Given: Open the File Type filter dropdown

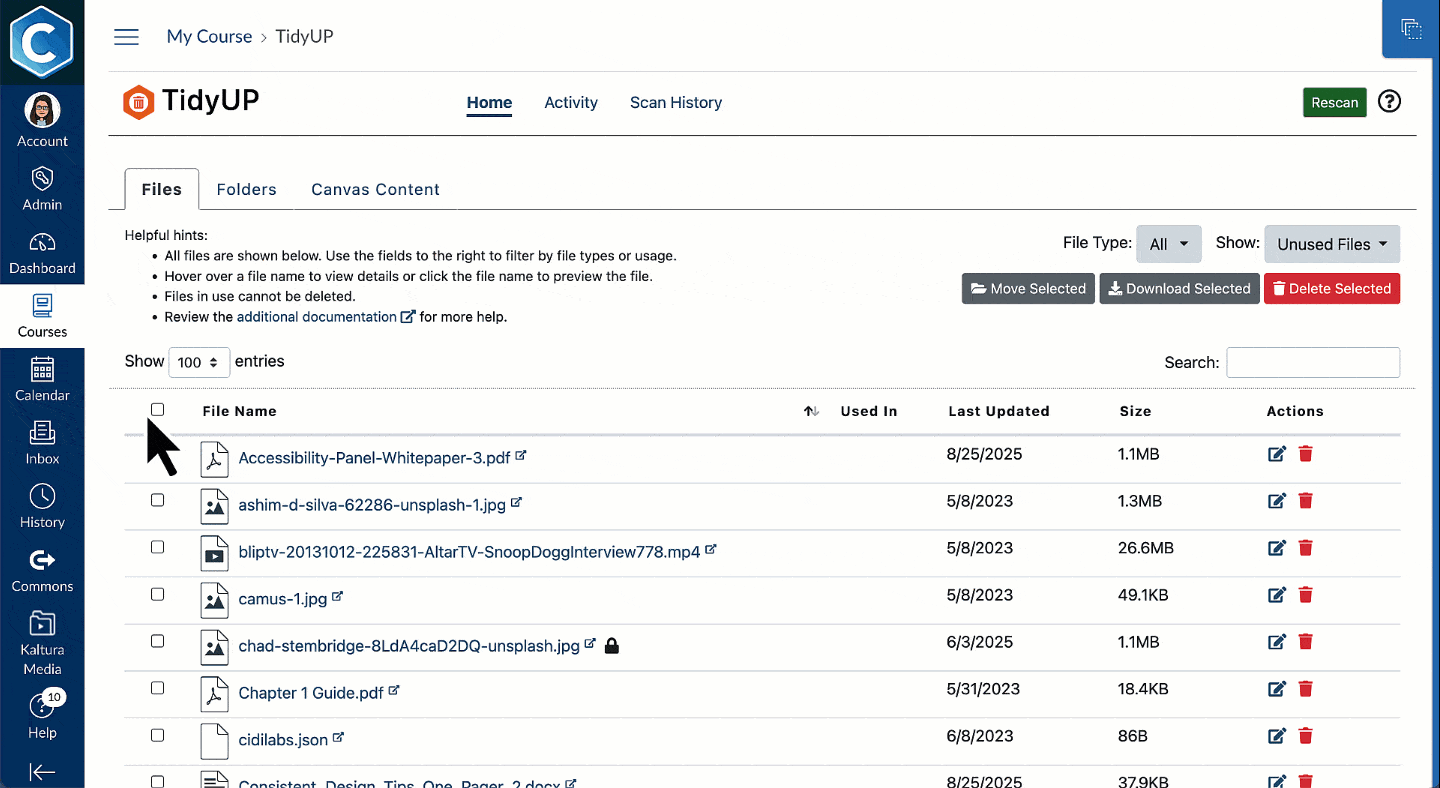Looking at the screenshot, I should pyautogui.click(x=1168, y=244).
